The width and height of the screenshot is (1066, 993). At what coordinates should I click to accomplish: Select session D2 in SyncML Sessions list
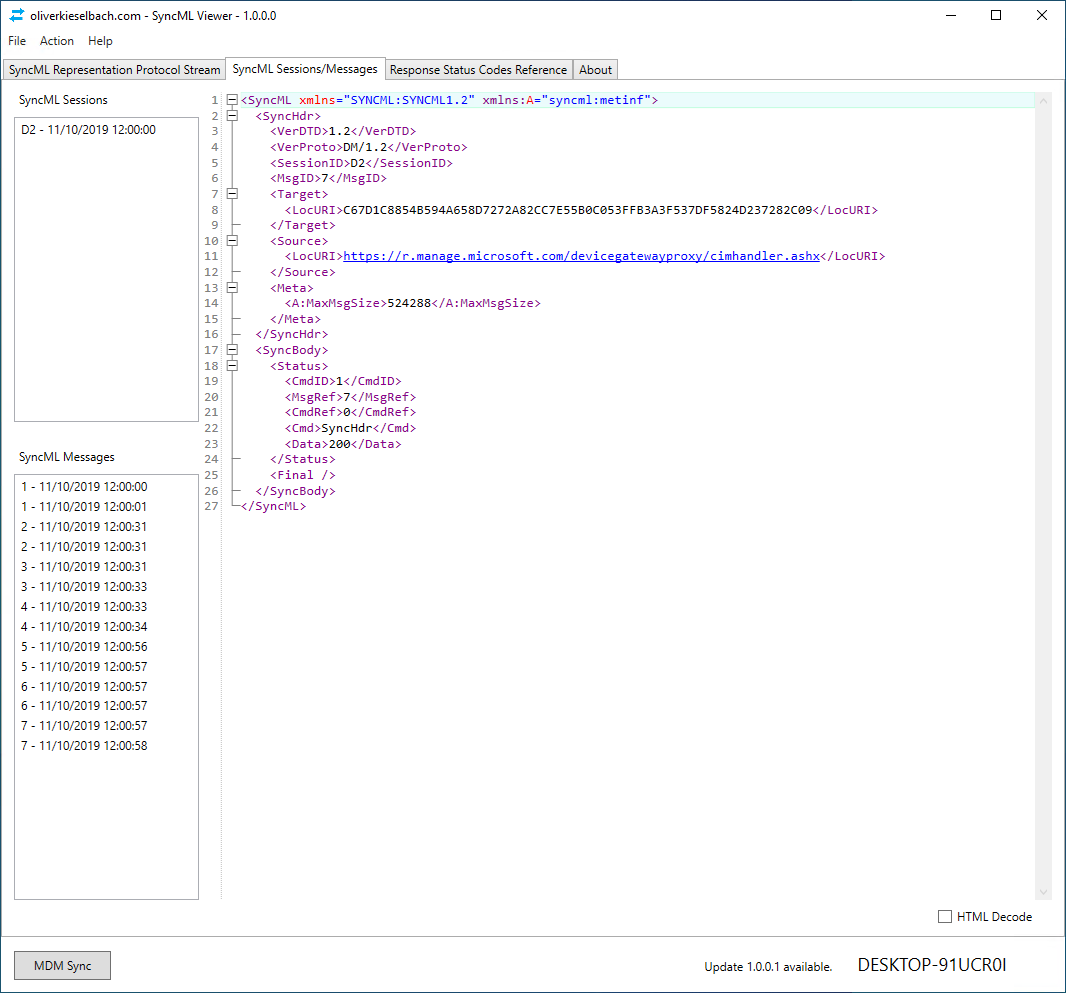point(89,129)
